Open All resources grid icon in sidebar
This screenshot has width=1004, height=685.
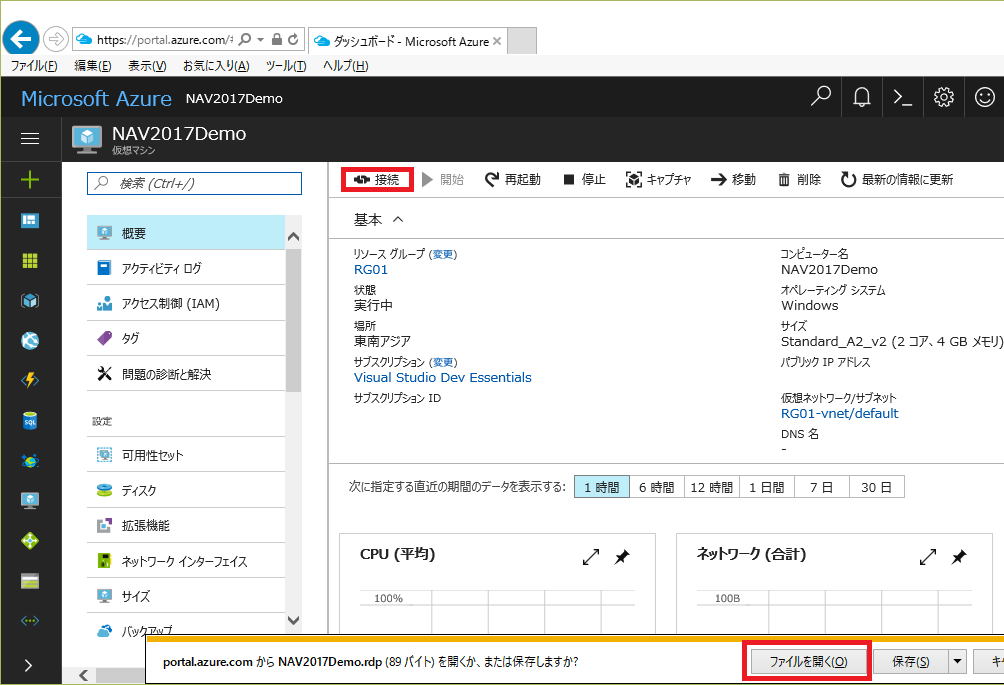(30, 261)
